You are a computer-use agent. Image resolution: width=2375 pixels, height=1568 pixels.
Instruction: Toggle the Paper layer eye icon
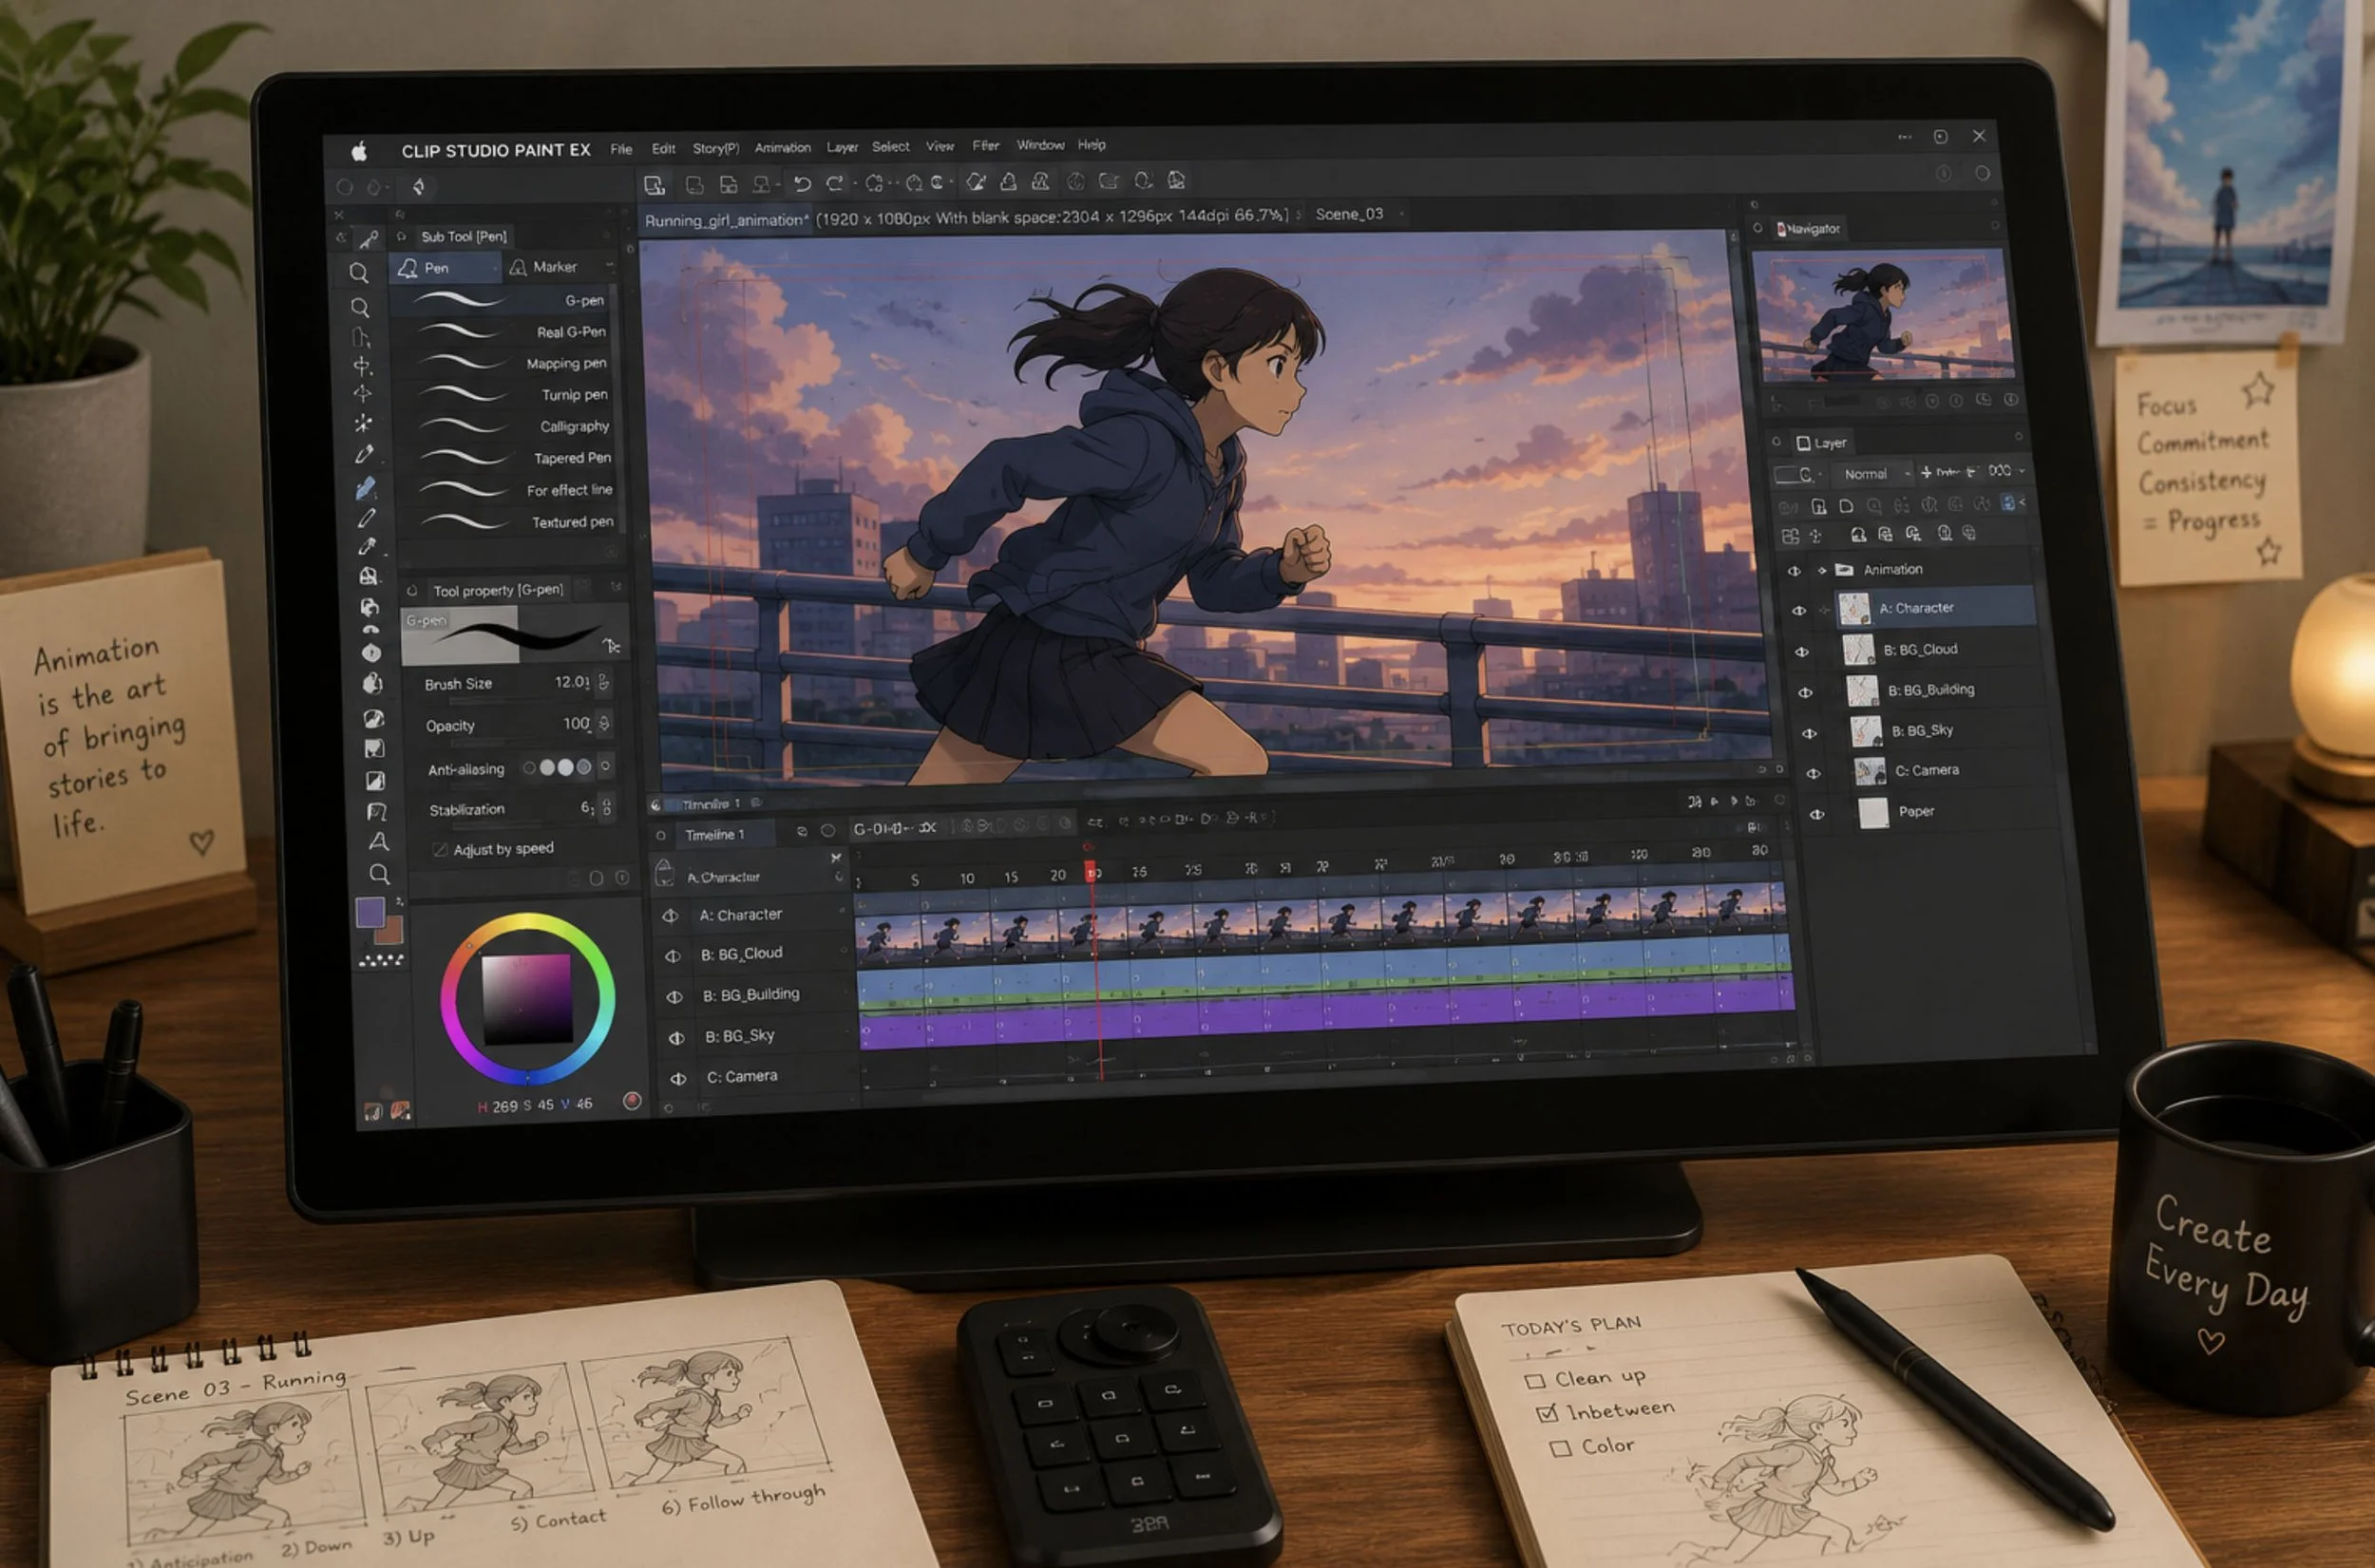[1818, 814]
